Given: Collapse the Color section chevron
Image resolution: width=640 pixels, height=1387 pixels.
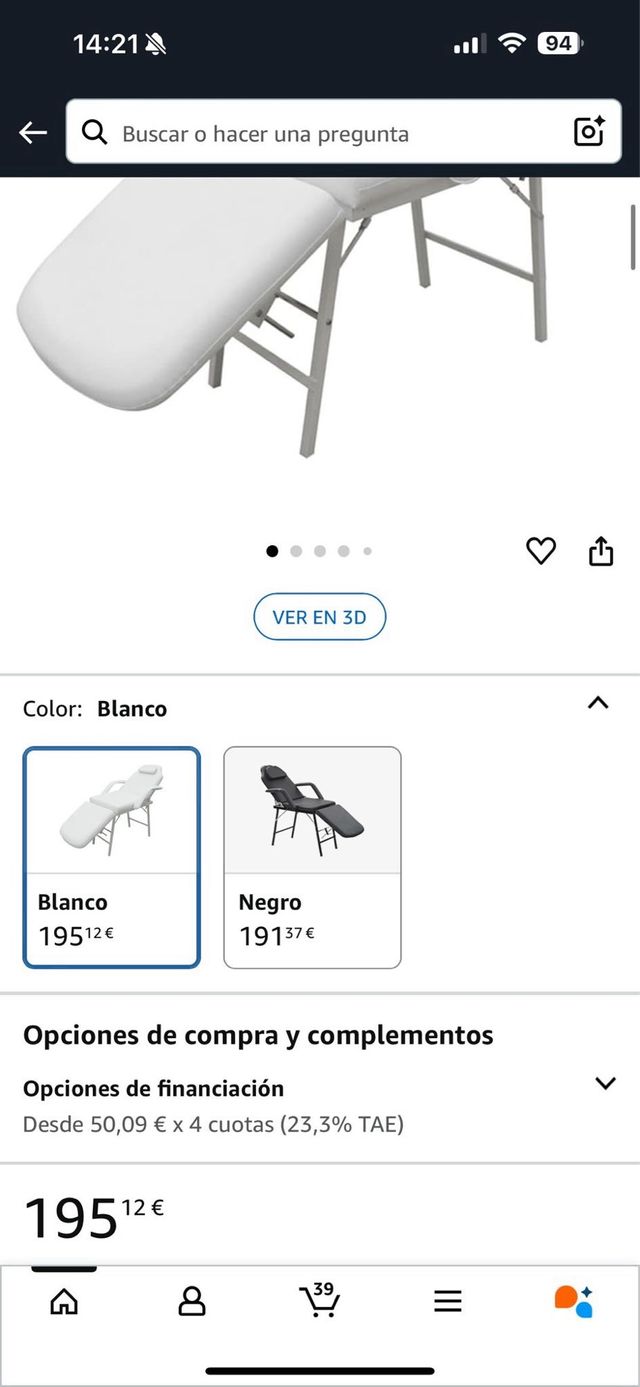Looking at the screenshot, I should (x=598, y=703).
